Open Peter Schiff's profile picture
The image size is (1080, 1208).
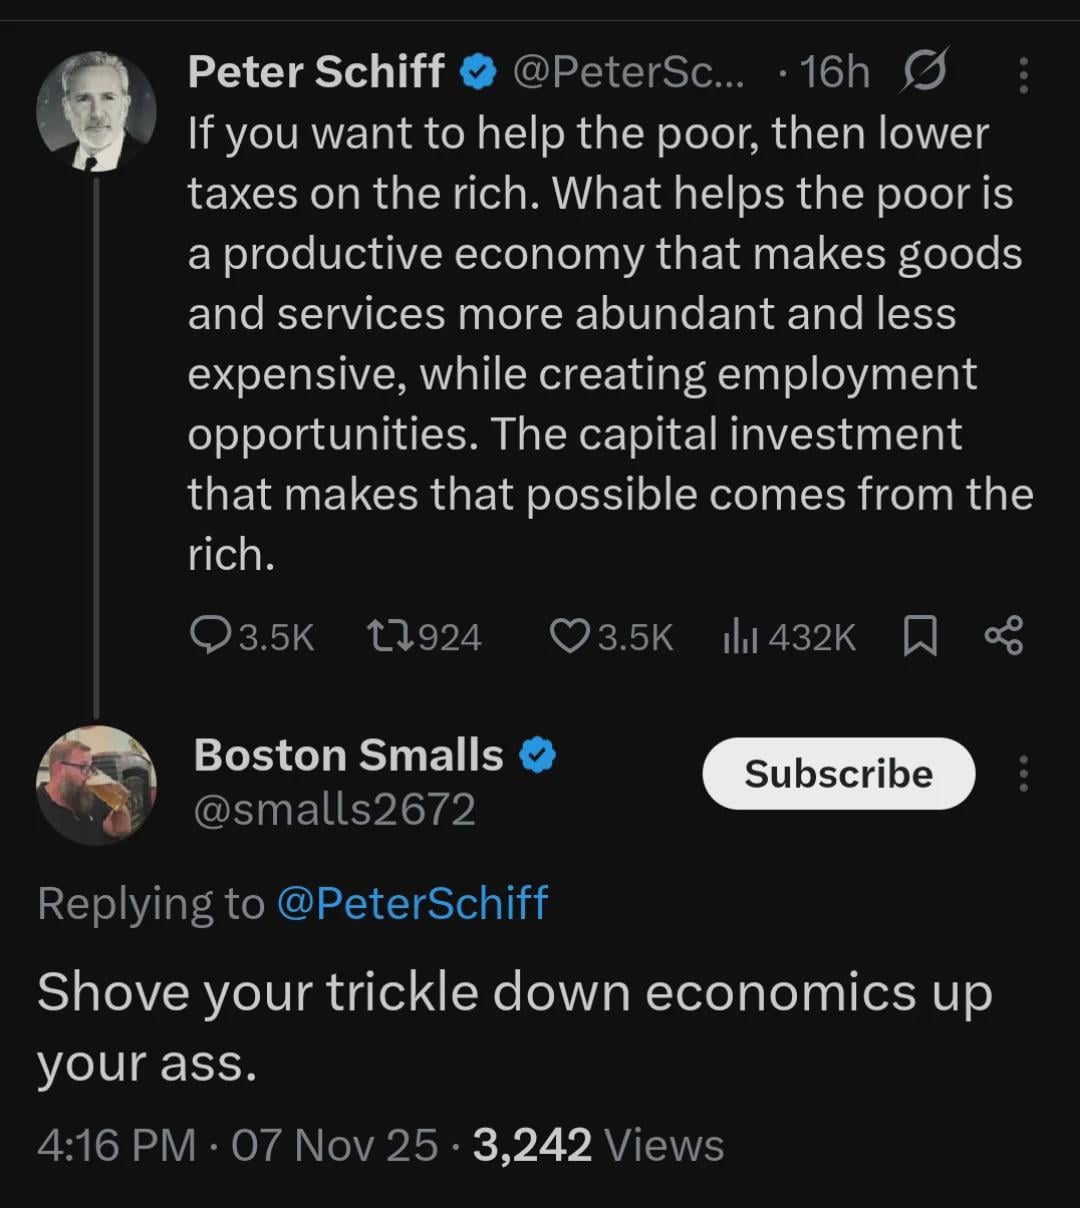click(x=96, y=111)
